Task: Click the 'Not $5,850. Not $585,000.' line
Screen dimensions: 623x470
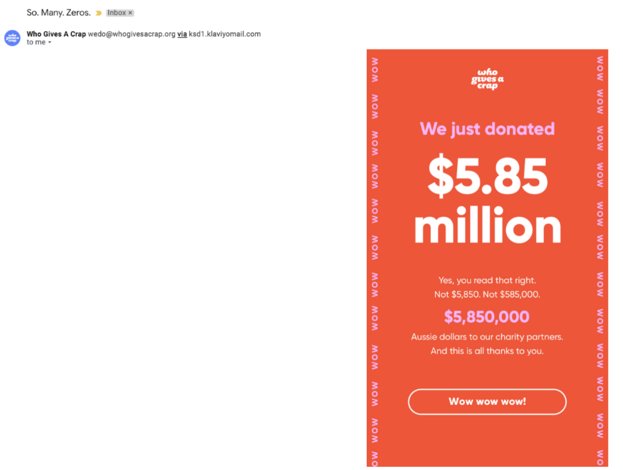Action: tap(487, 294)
